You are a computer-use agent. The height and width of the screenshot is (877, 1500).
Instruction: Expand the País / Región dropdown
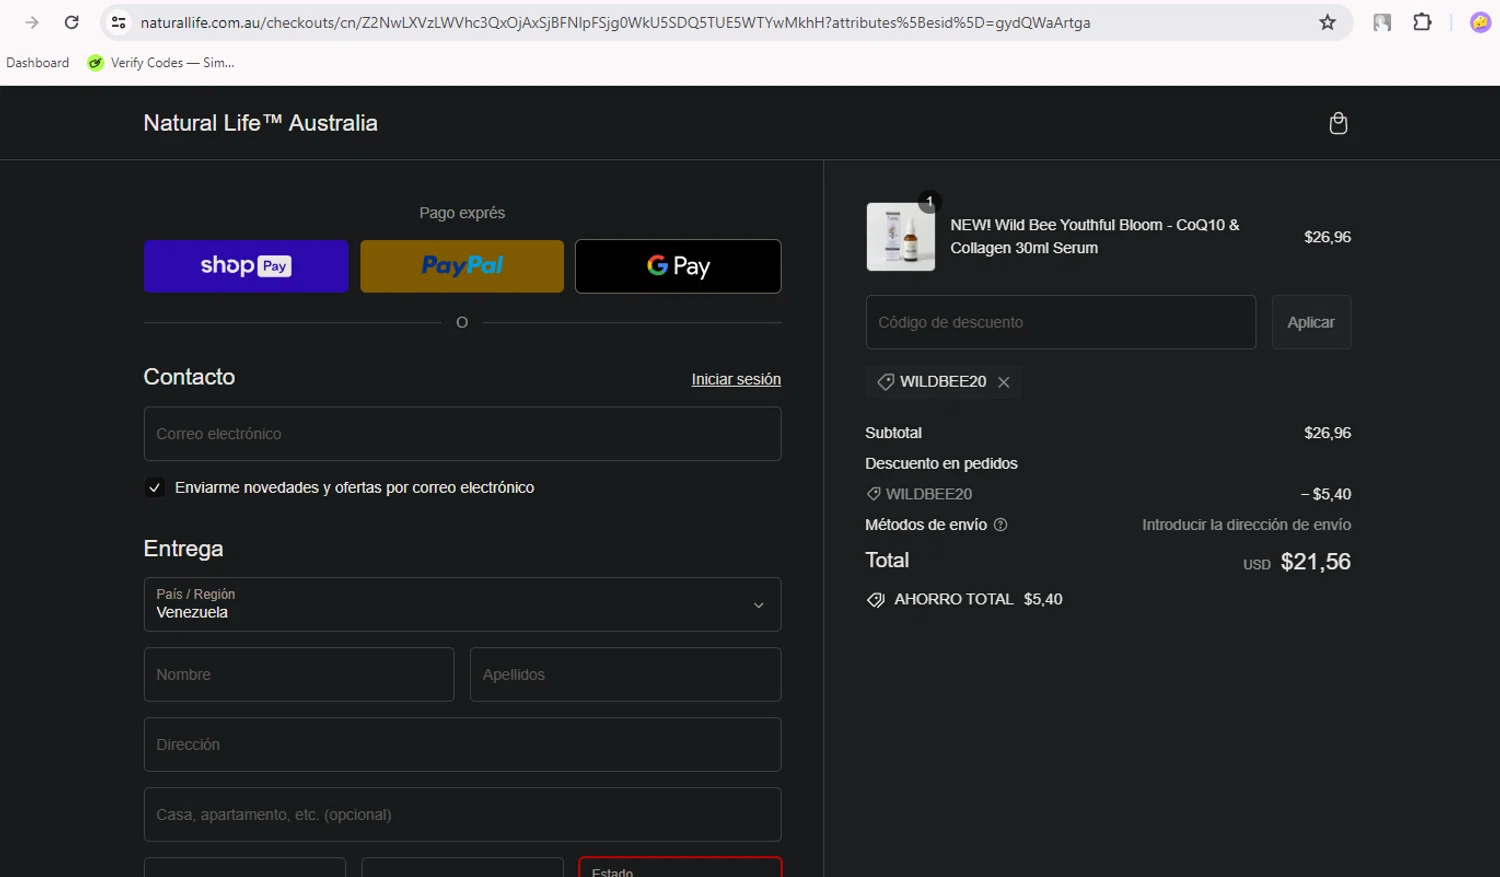point(462,604)
